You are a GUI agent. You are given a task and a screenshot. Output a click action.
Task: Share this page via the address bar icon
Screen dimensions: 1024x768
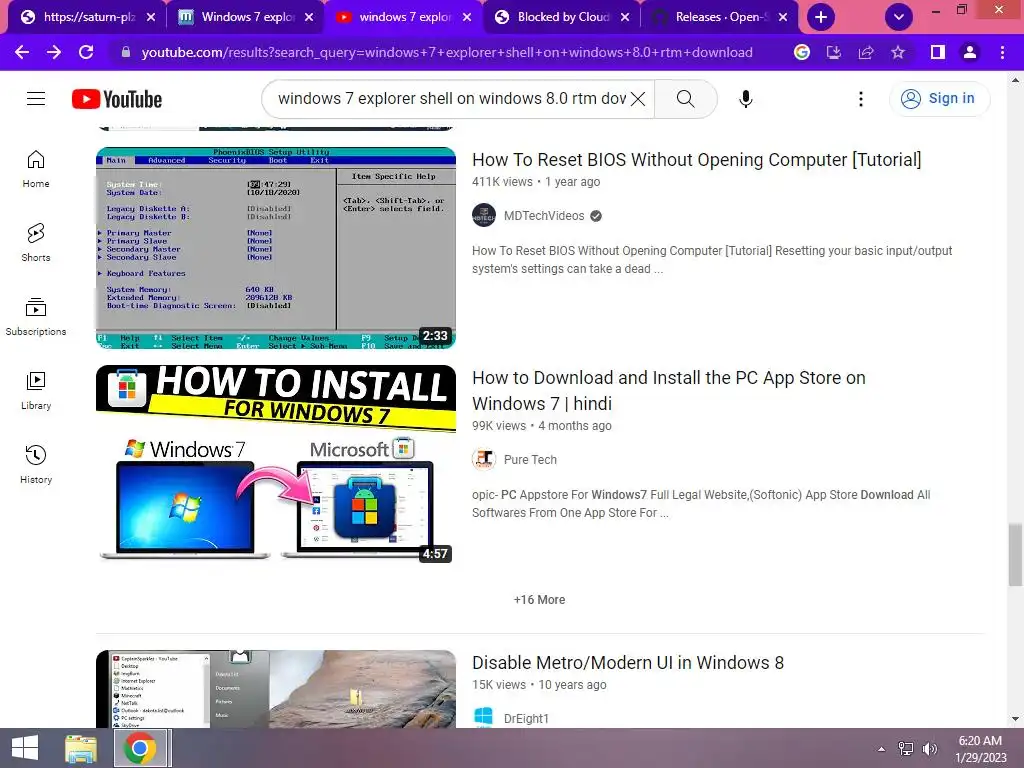point(866,52)
